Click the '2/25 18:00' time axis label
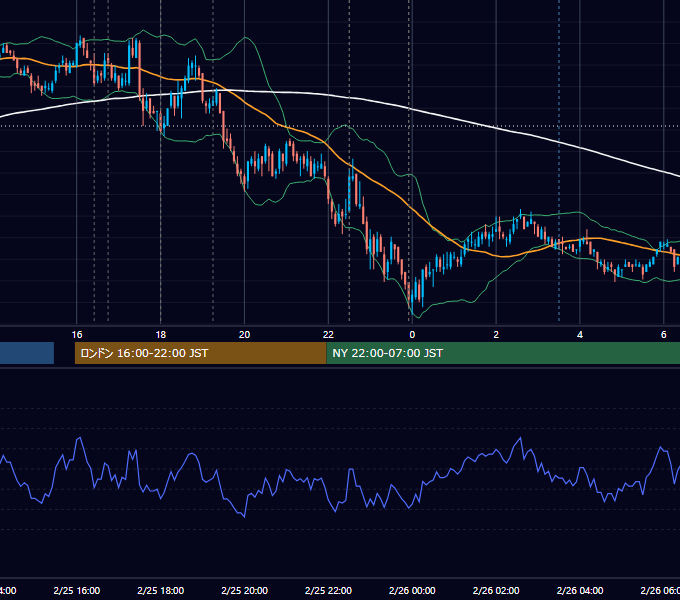680x600 pixels. coord(160,590)
